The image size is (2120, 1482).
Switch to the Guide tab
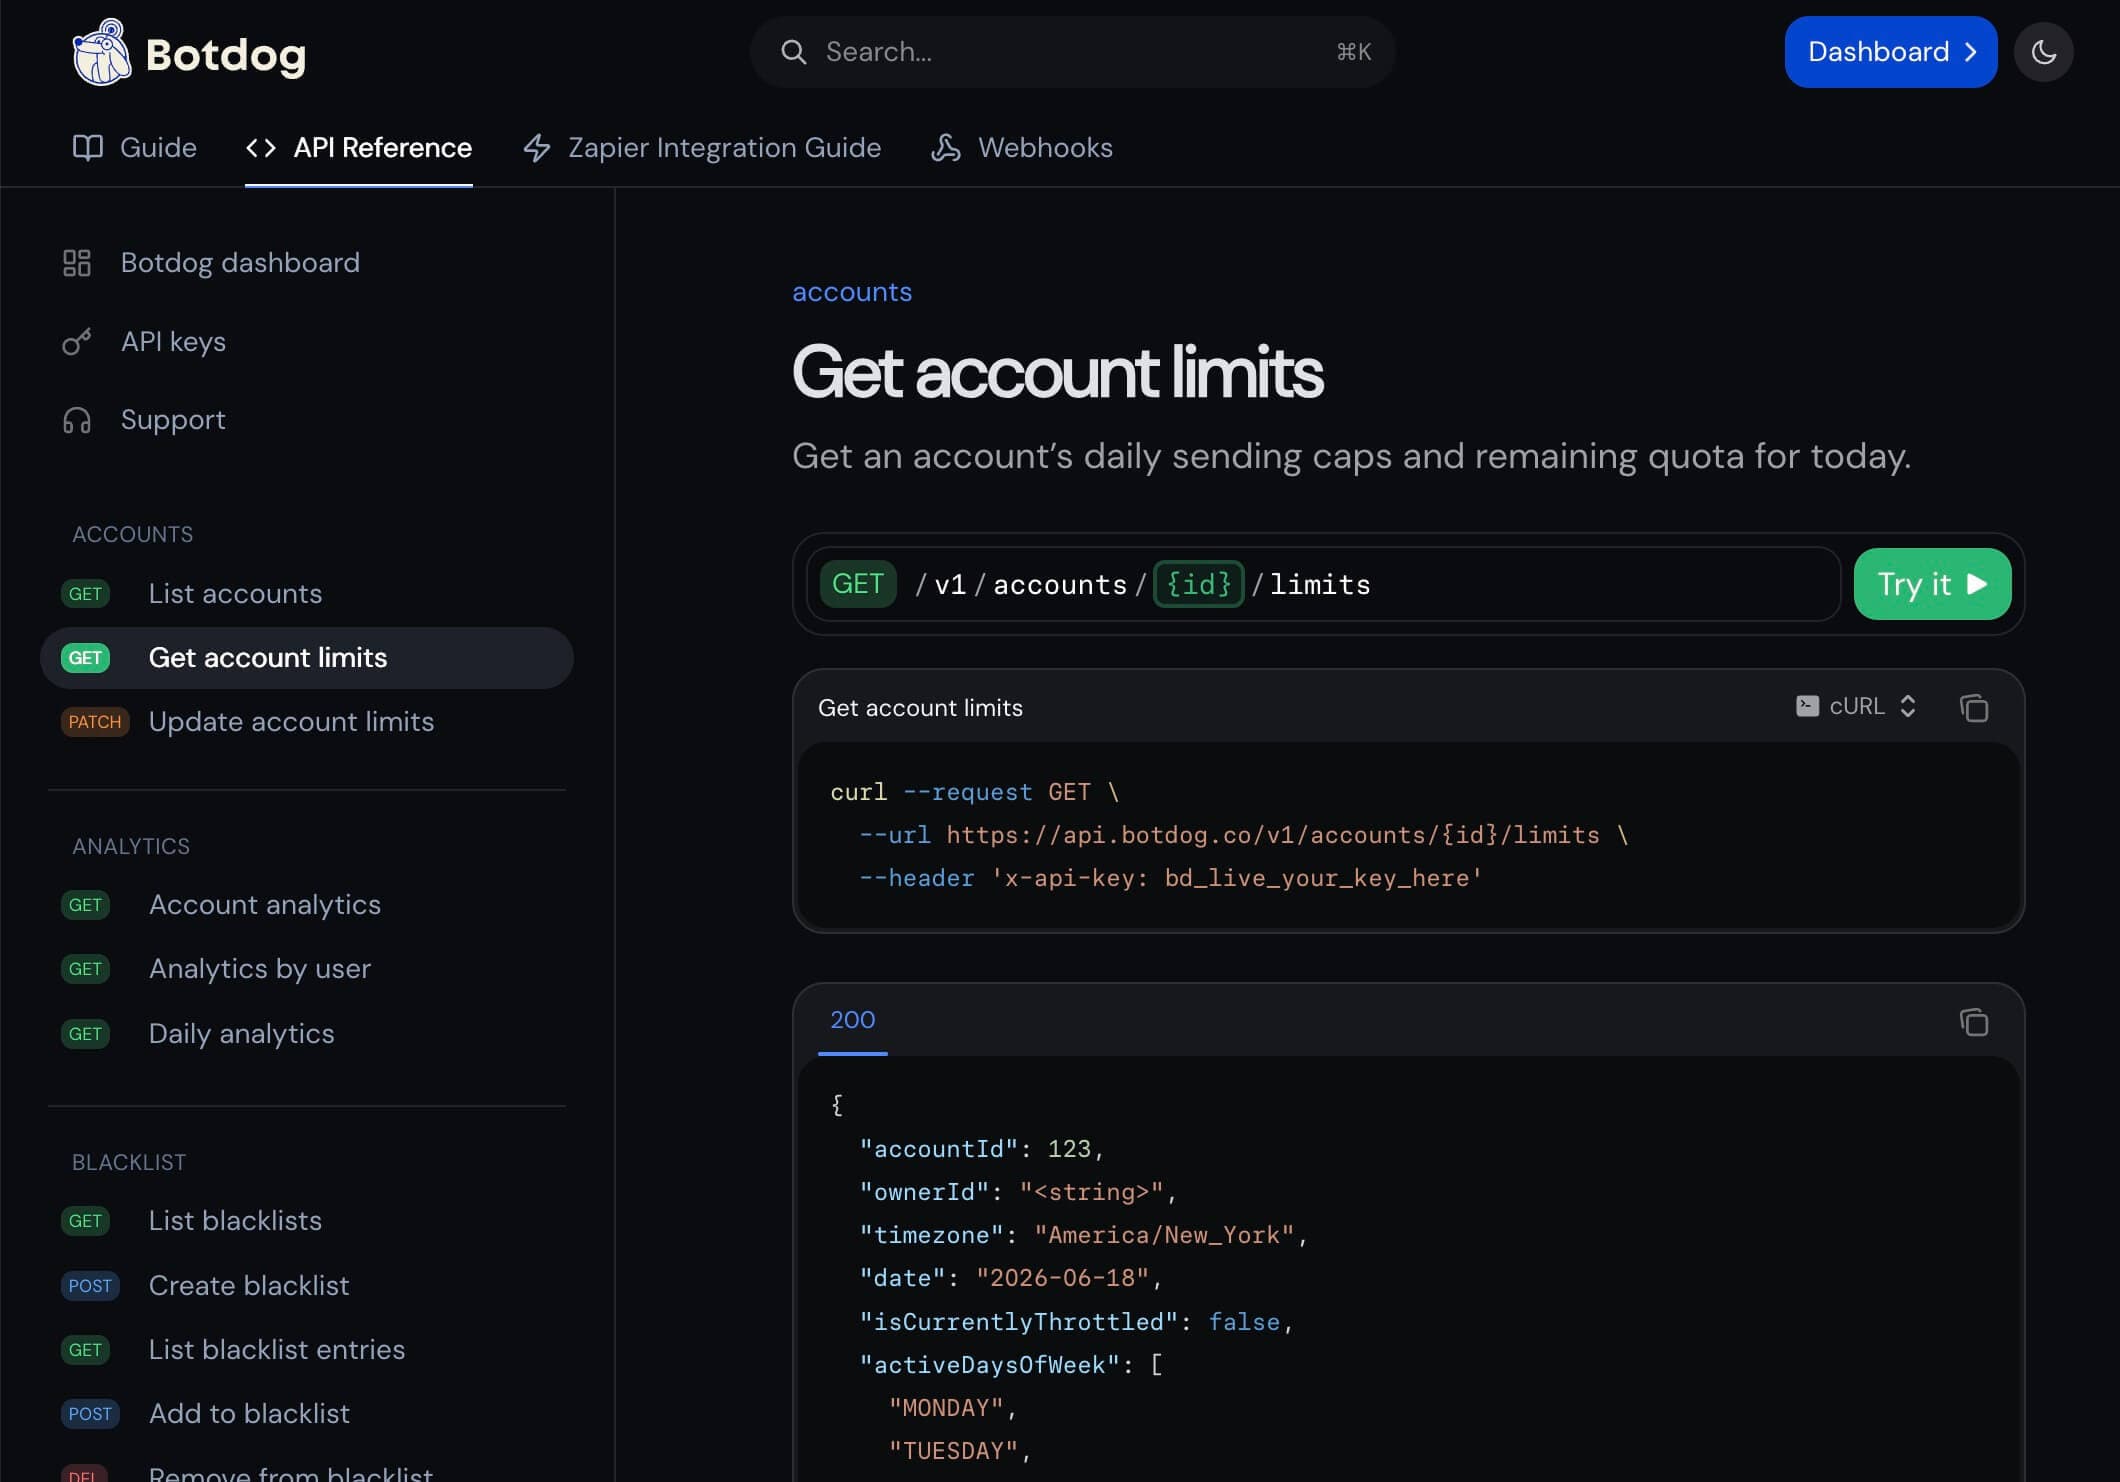[x=135, y=148]
